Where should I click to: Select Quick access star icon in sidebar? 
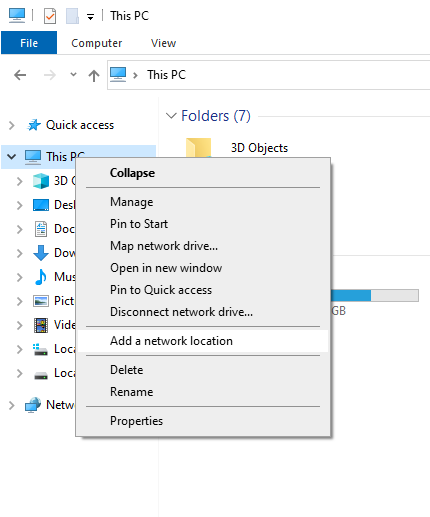pos(34,125)
